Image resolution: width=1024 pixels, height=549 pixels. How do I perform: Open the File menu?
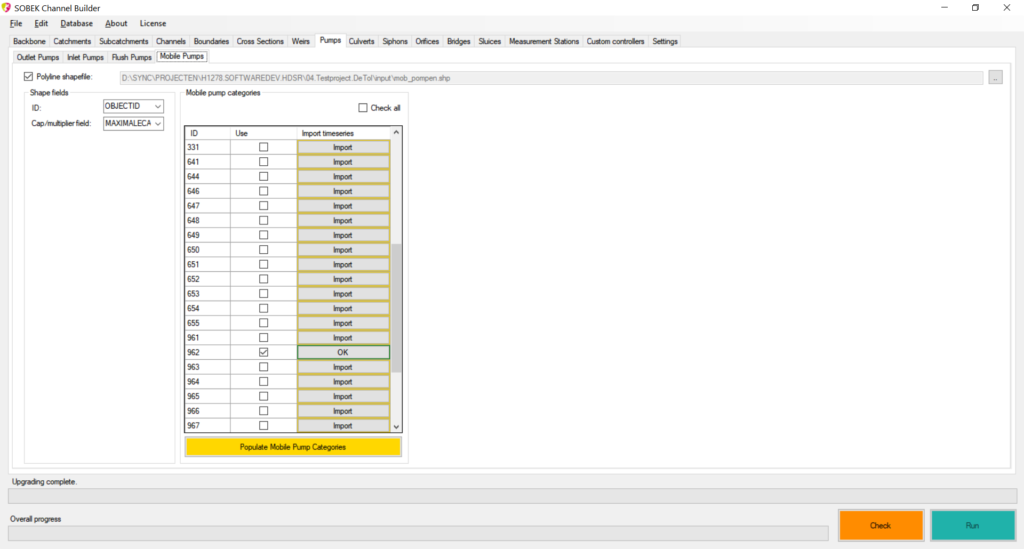tap(16, 23)
